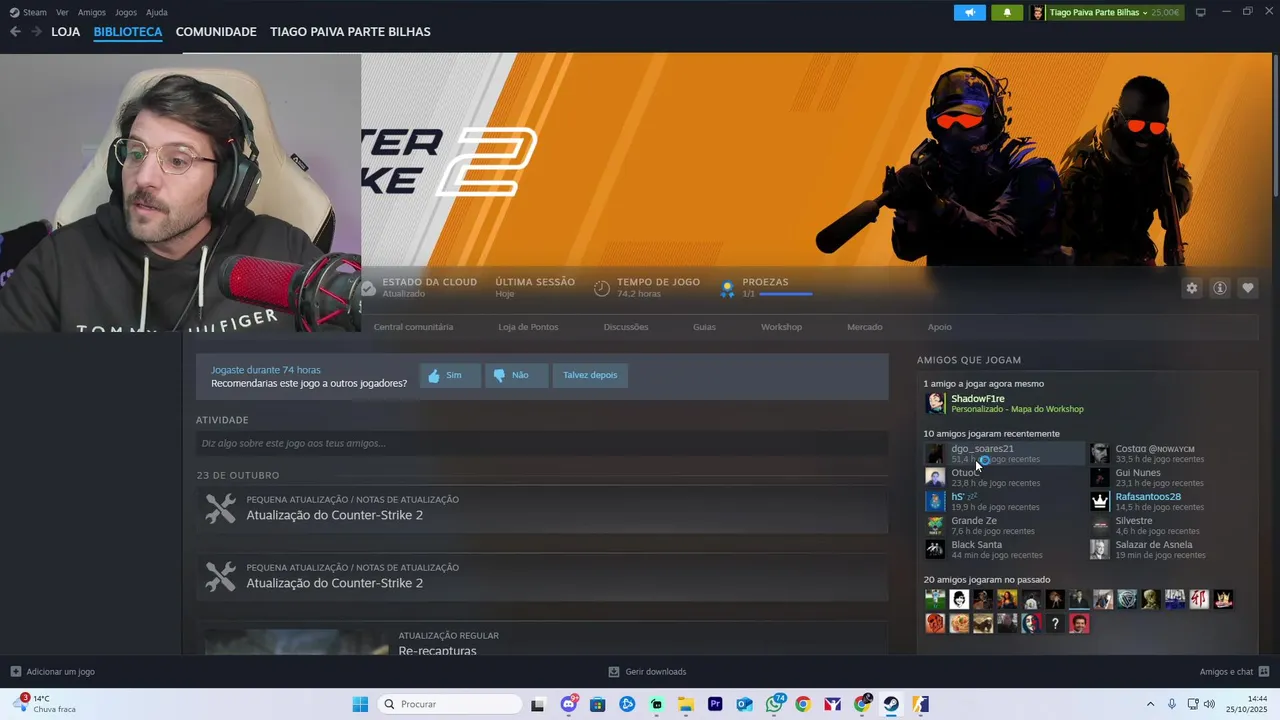1280x720 pixels.
Task: Click the taskbar volume icon
Action: pyautogui.click(x=1209, y=704)
